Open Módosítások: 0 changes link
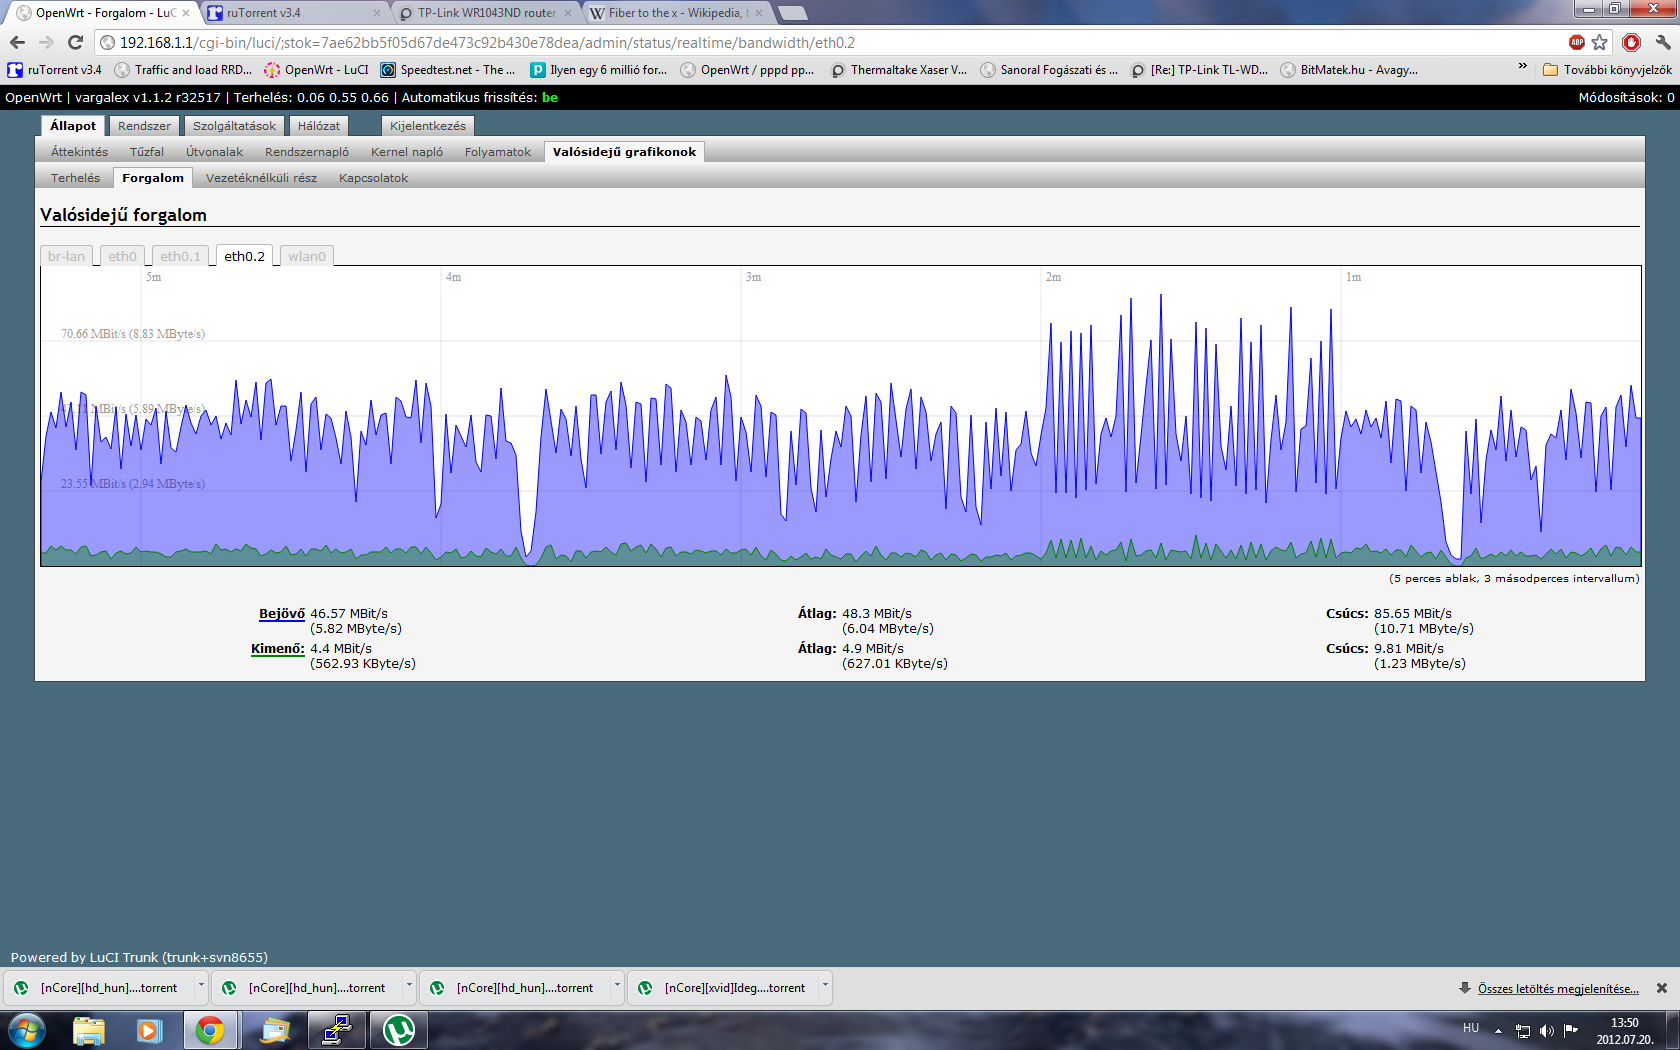This screenshot has width=1680, height=1050. [x=1626, y=97]
